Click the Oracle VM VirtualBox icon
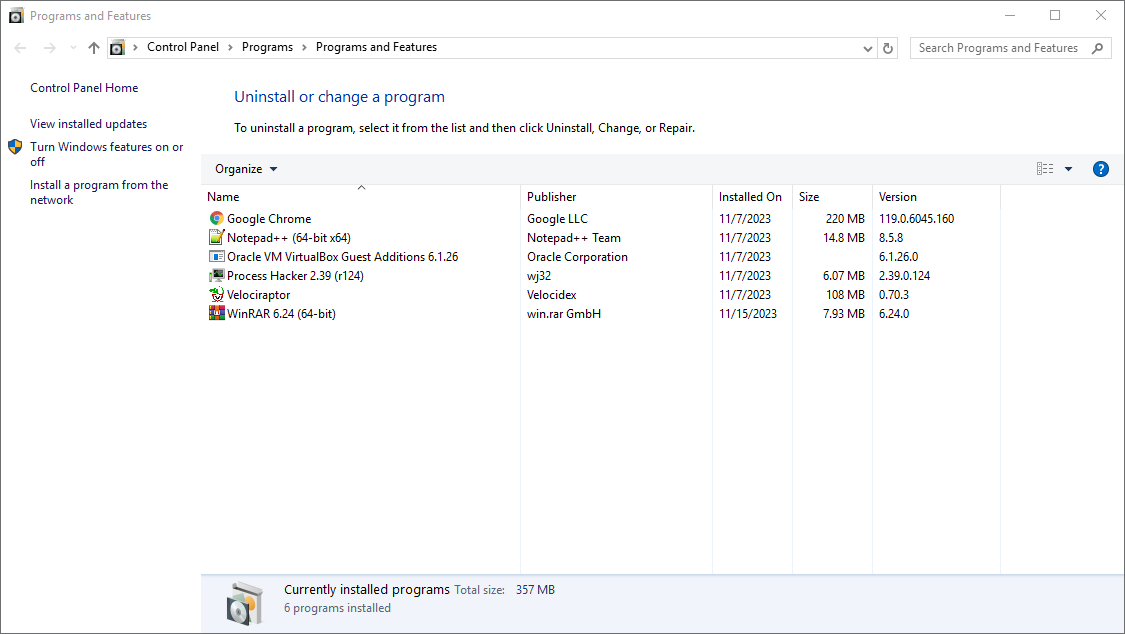The image size is (1125, 634). tap(216, 256)
